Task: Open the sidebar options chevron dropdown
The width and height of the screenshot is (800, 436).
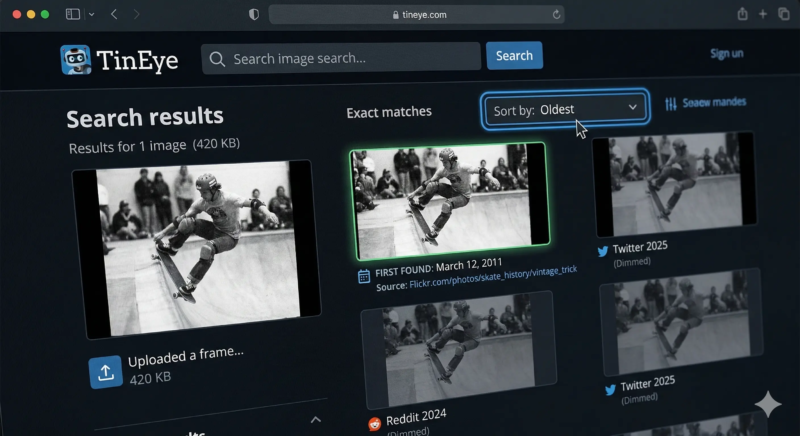Action: tap(91, 14)
